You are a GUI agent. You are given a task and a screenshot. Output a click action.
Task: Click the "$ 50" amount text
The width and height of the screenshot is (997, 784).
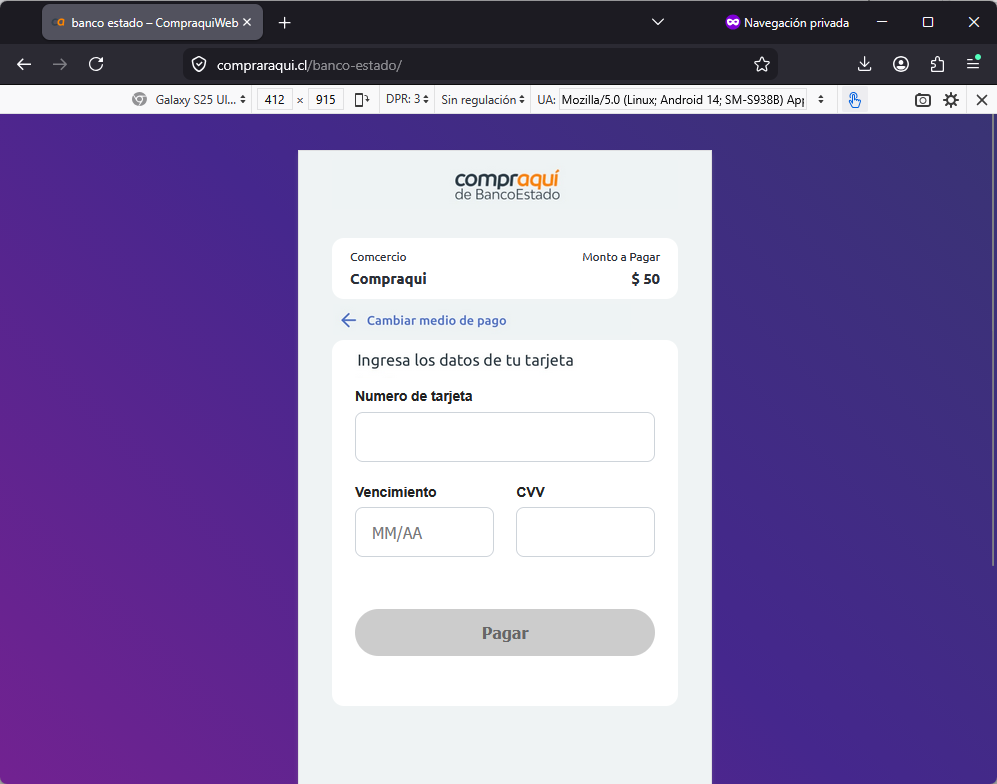coord(645,279)
